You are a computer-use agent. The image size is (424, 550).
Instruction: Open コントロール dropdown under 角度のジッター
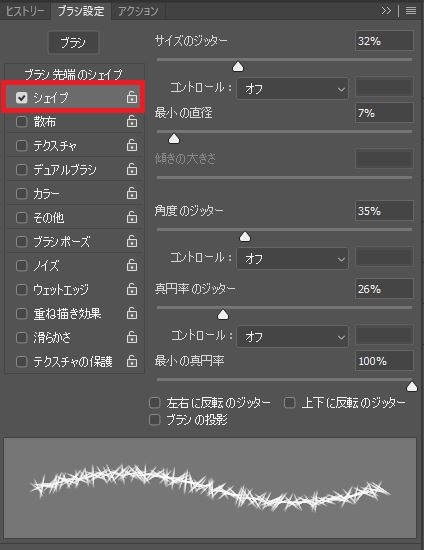pos(292,259)
